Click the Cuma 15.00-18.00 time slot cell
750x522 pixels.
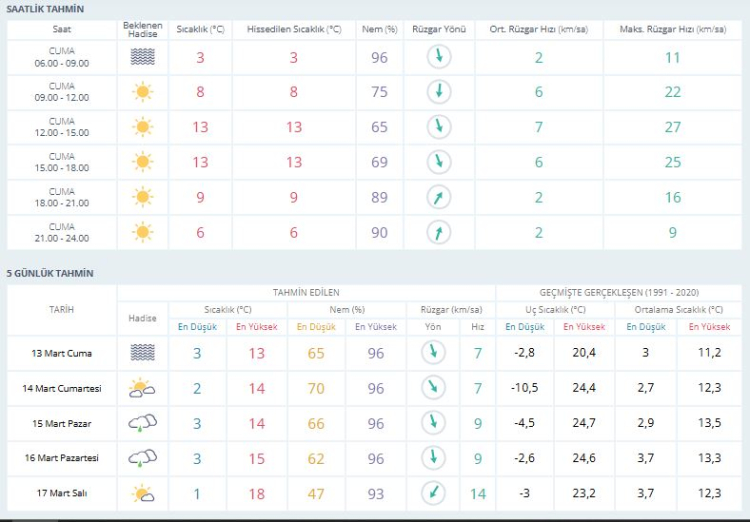tap(62, 162)
